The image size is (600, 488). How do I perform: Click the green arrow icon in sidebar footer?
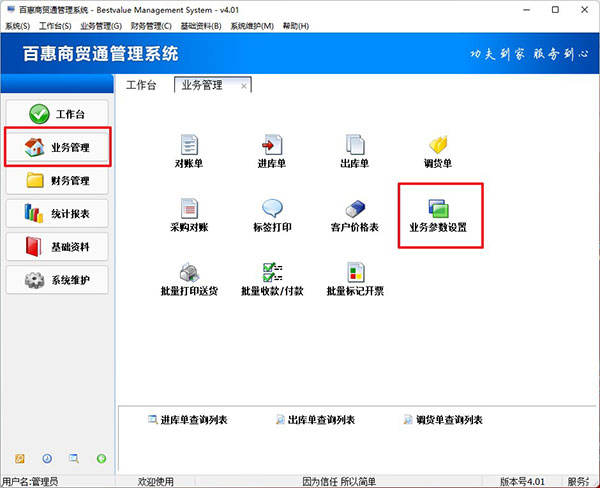[x=101, y=458]
